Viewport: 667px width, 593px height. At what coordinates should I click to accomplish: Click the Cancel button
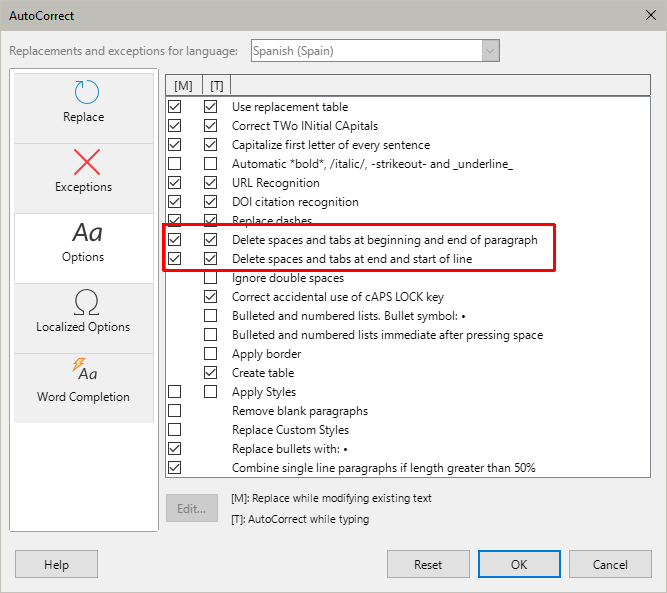tap(610, 565)
